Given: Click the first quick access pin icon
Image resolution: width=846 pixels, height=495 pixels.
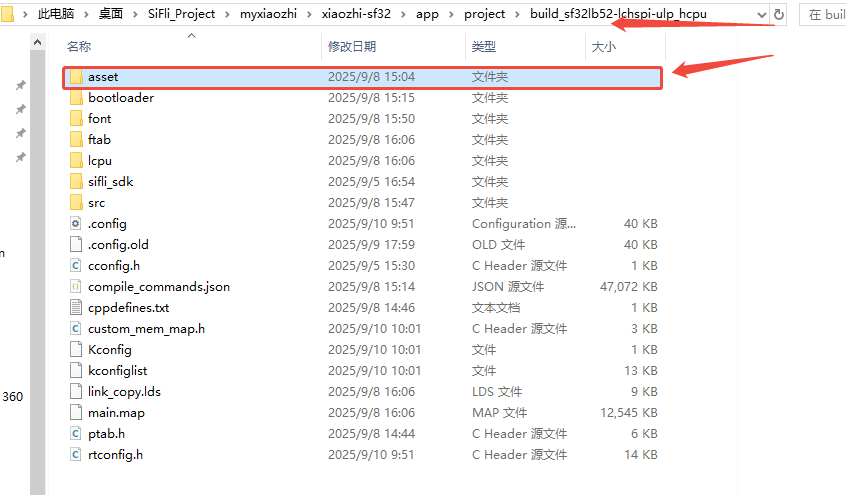Looking at the screenshot, I should [x=21, y=85].
